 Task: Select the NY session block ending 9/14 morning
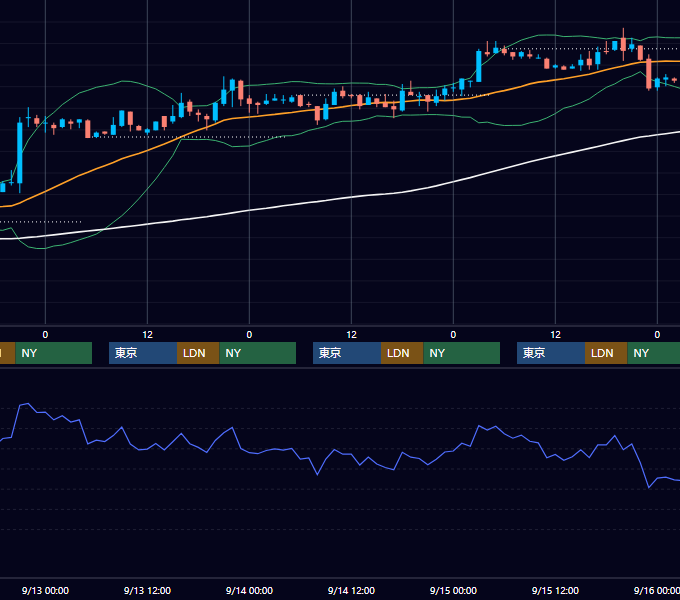click(258, 353)
